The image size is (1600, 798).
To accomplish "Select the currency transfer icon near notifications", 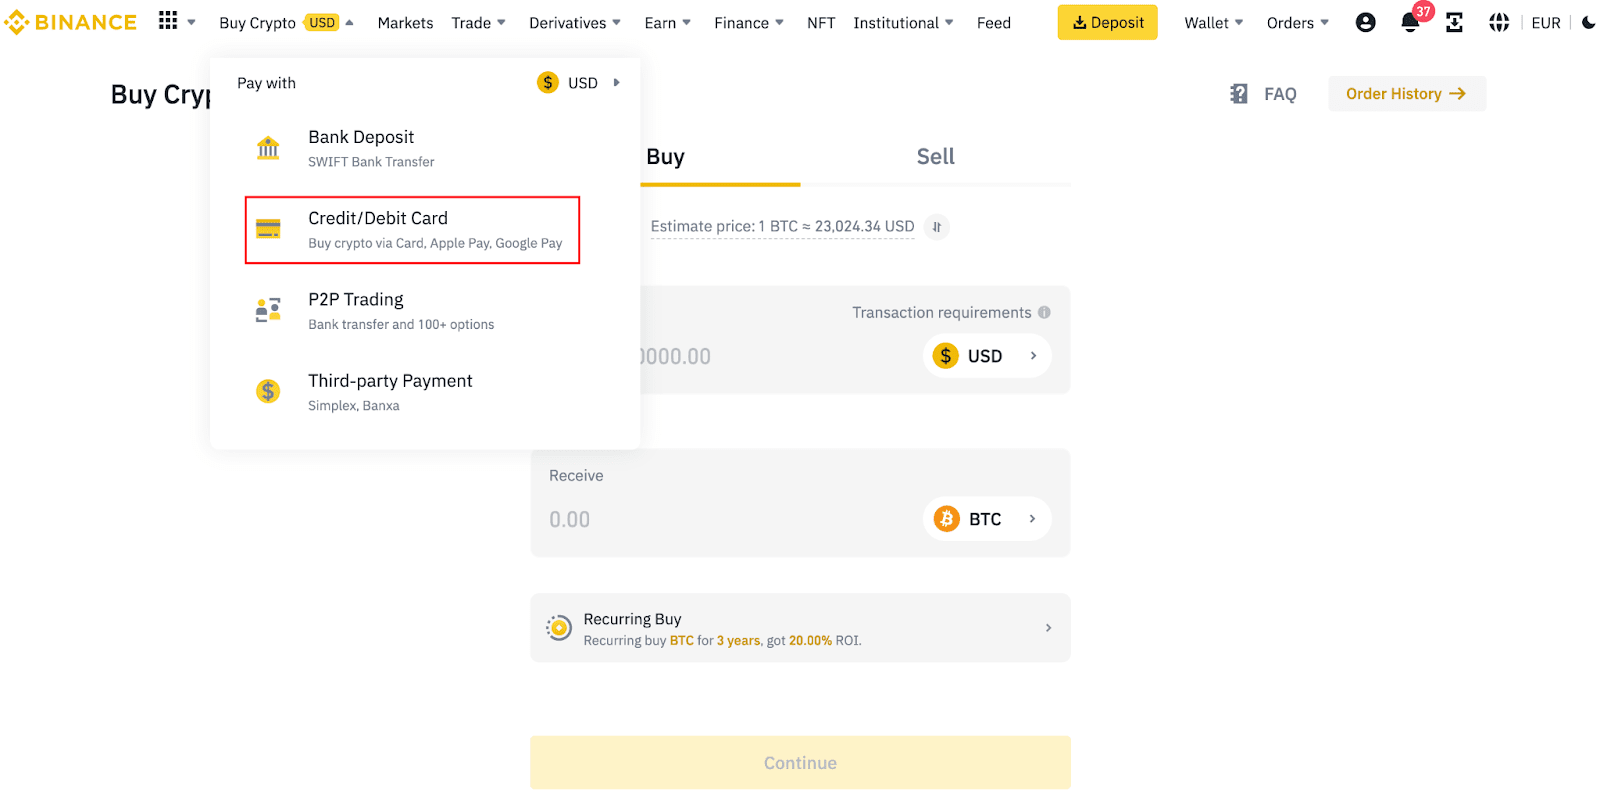I will click(x=1454, y=22).
